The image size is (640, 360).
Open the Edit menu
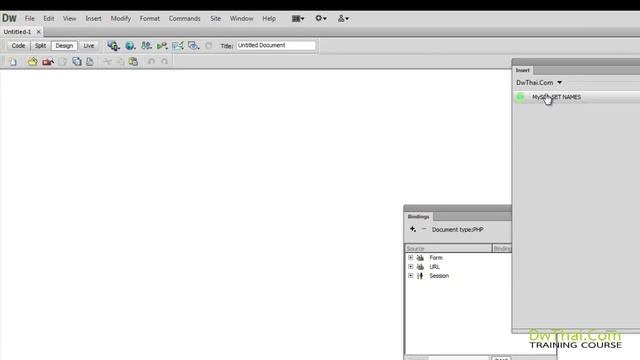(x=49, y=18)
